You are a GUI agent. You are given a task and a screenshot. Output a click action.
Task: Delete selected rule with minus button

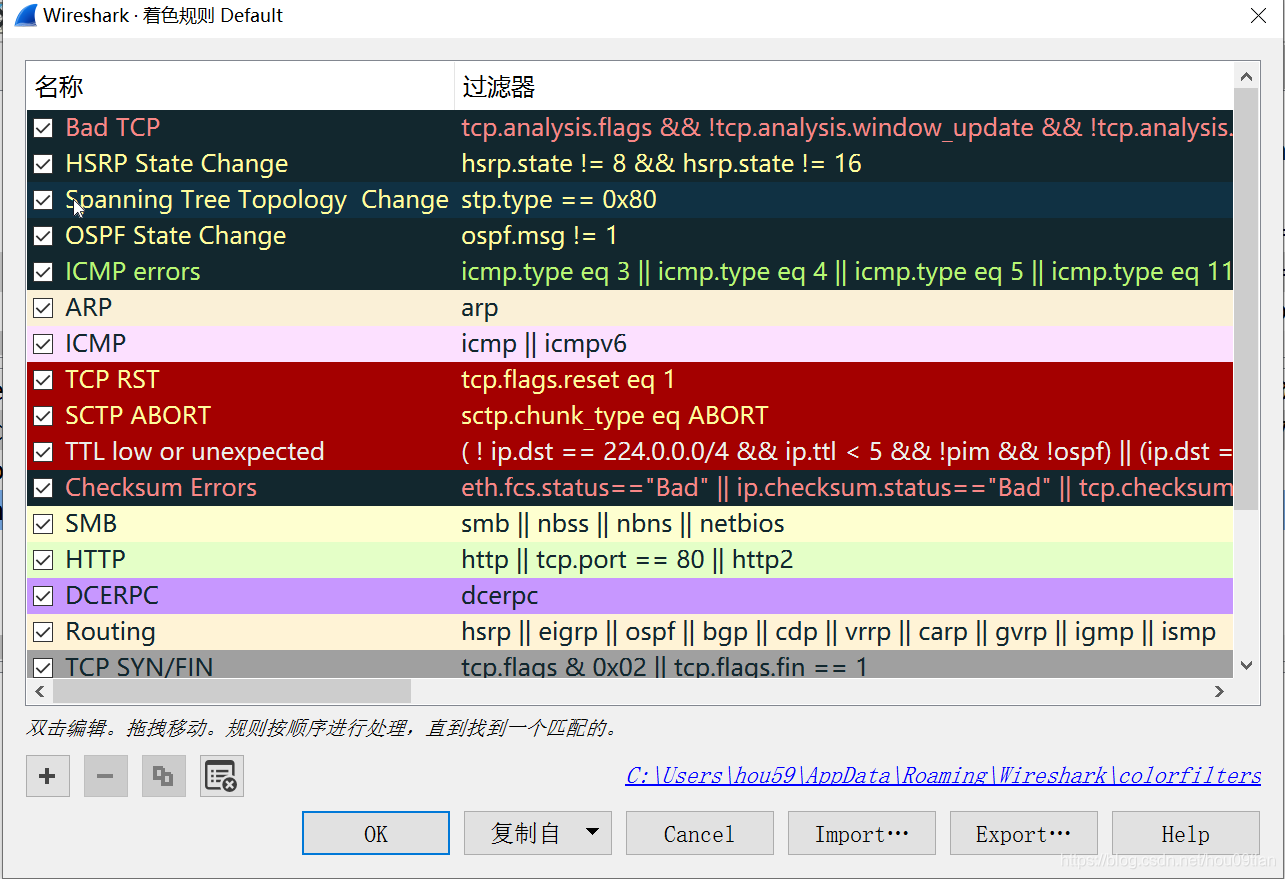(x=105, y=776)
